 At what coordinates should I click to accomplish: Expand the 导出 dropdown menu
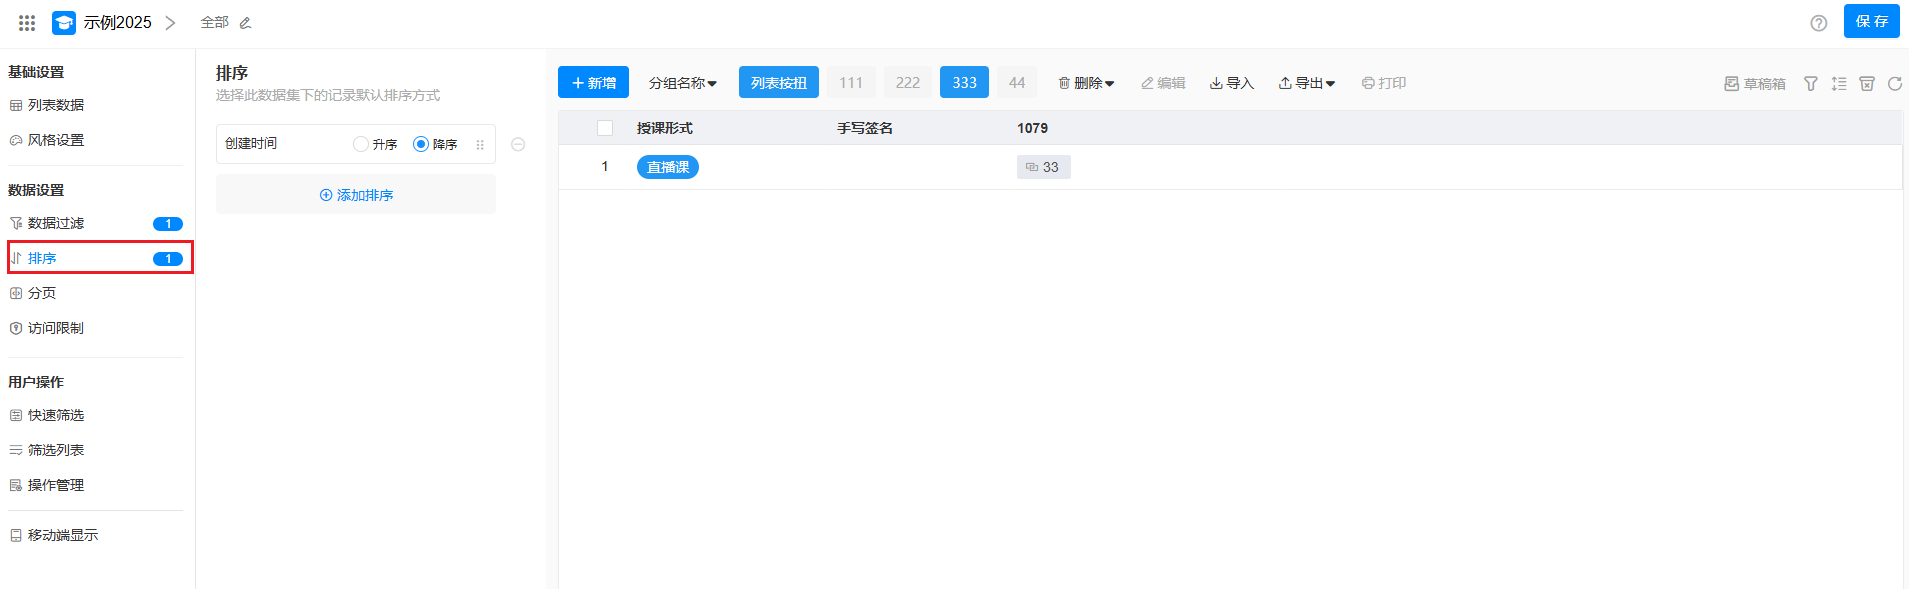[1306, 83]
